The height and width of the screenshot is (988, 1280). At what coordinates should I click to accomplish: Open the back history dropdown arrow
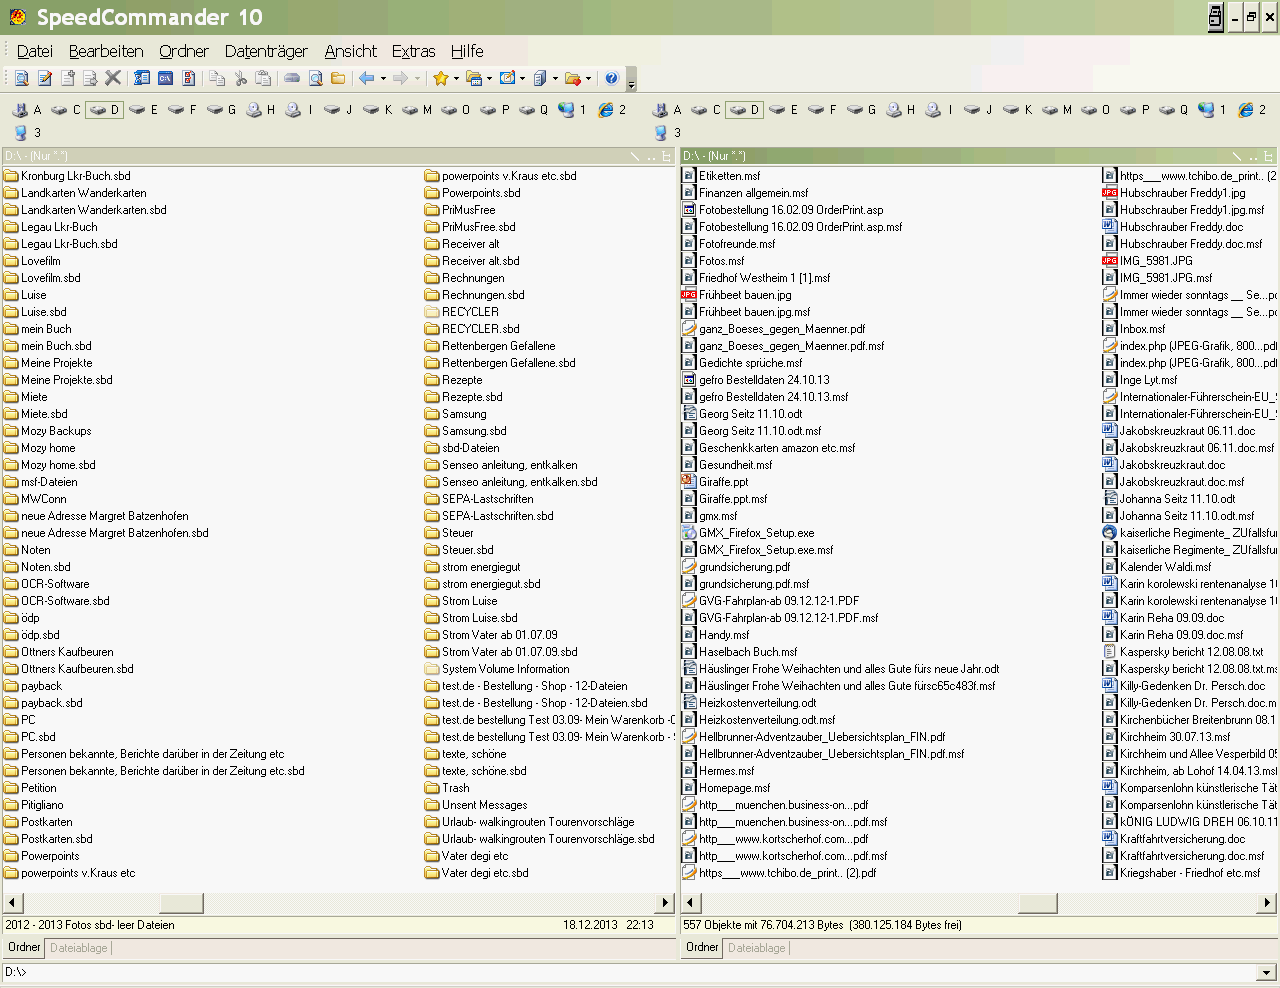click(x=383, y=78)
